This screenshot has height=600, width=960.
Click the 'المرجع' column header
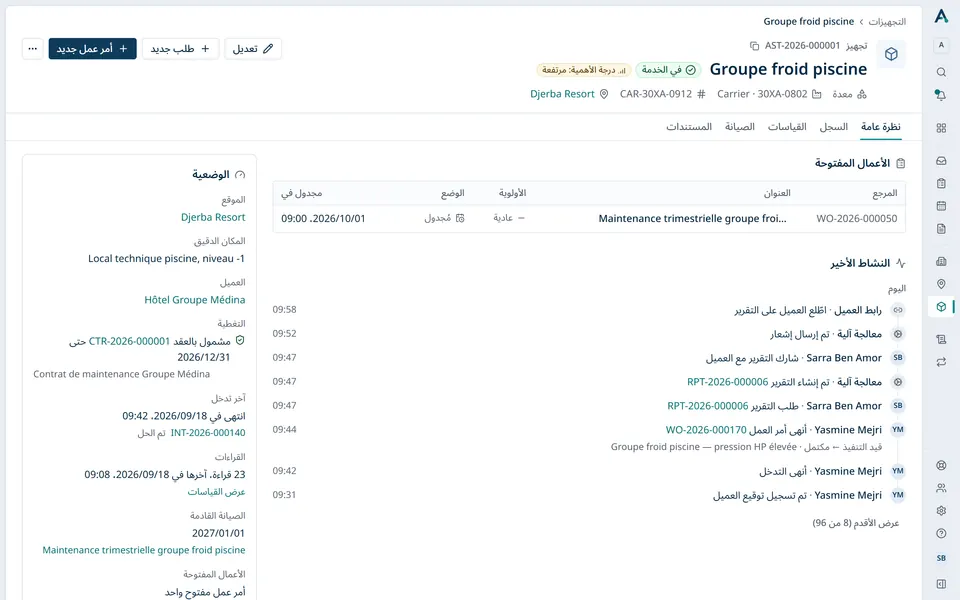tap(885, 193)
